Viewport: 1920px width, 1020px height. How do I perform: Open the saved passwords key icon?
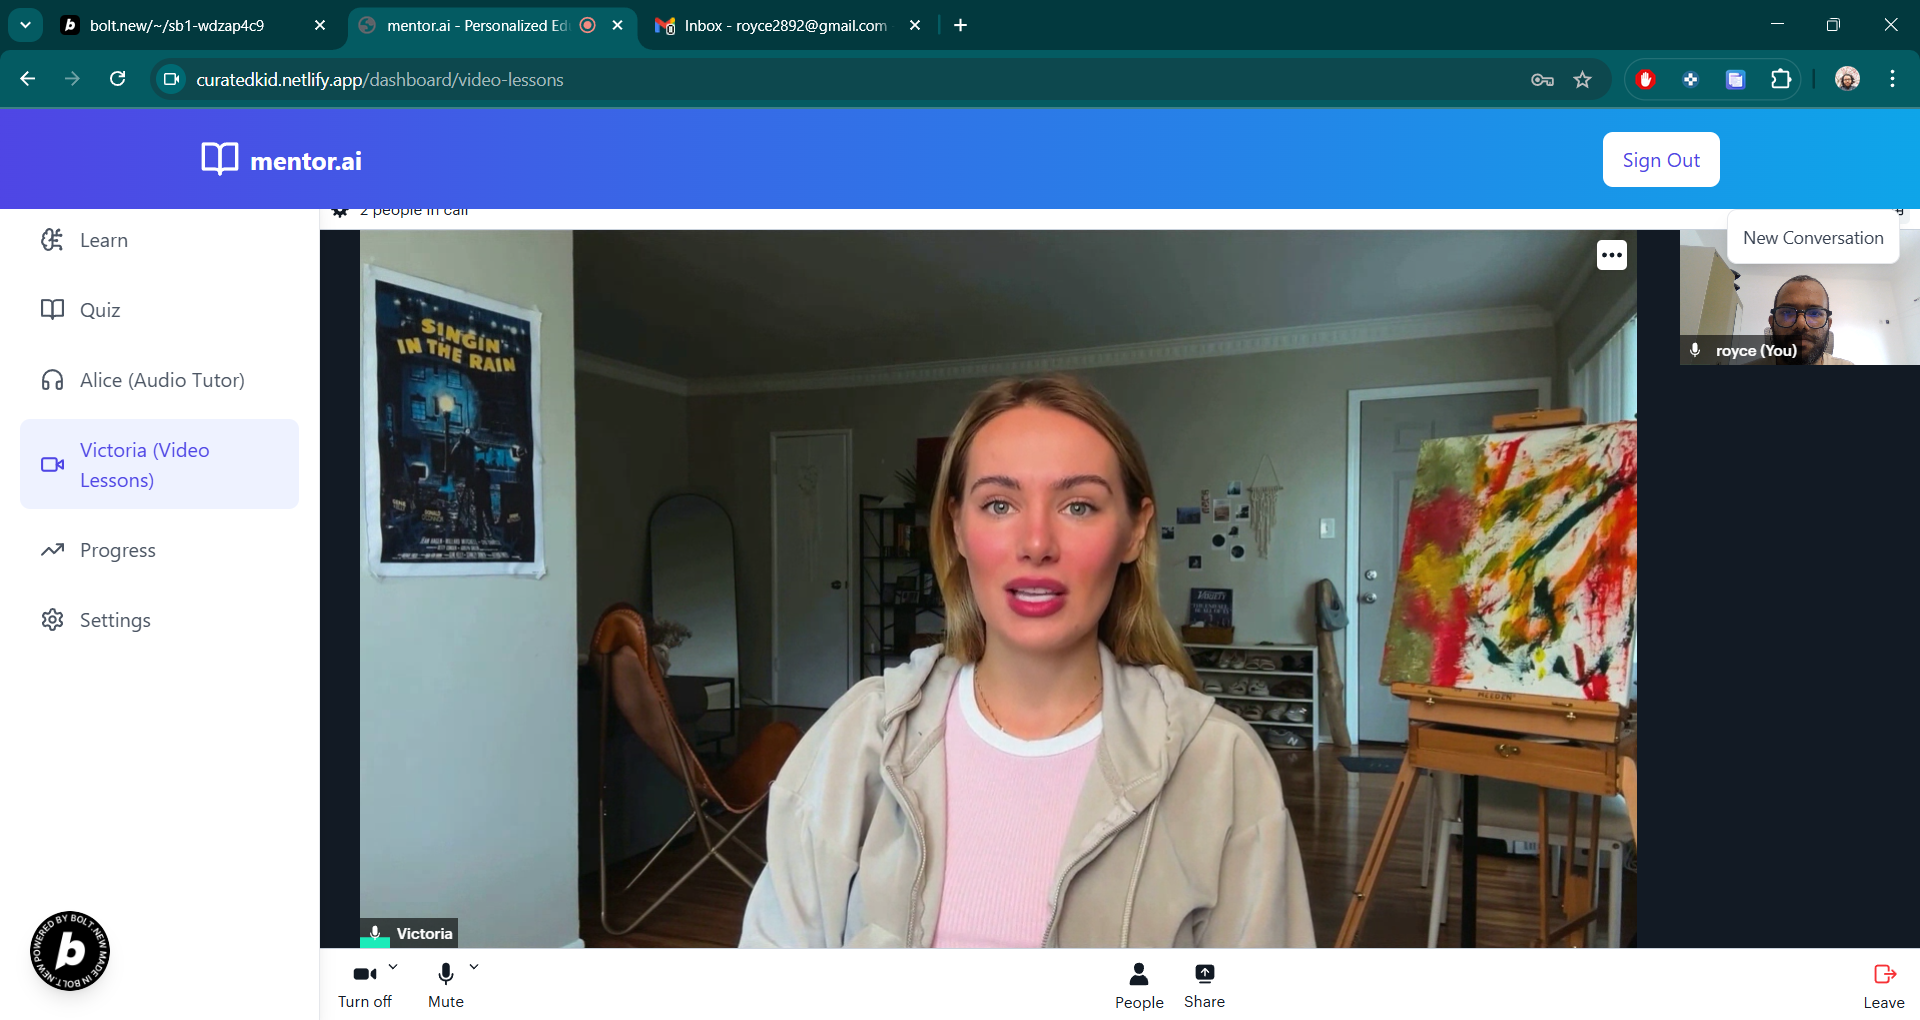tap(1542, 79)
